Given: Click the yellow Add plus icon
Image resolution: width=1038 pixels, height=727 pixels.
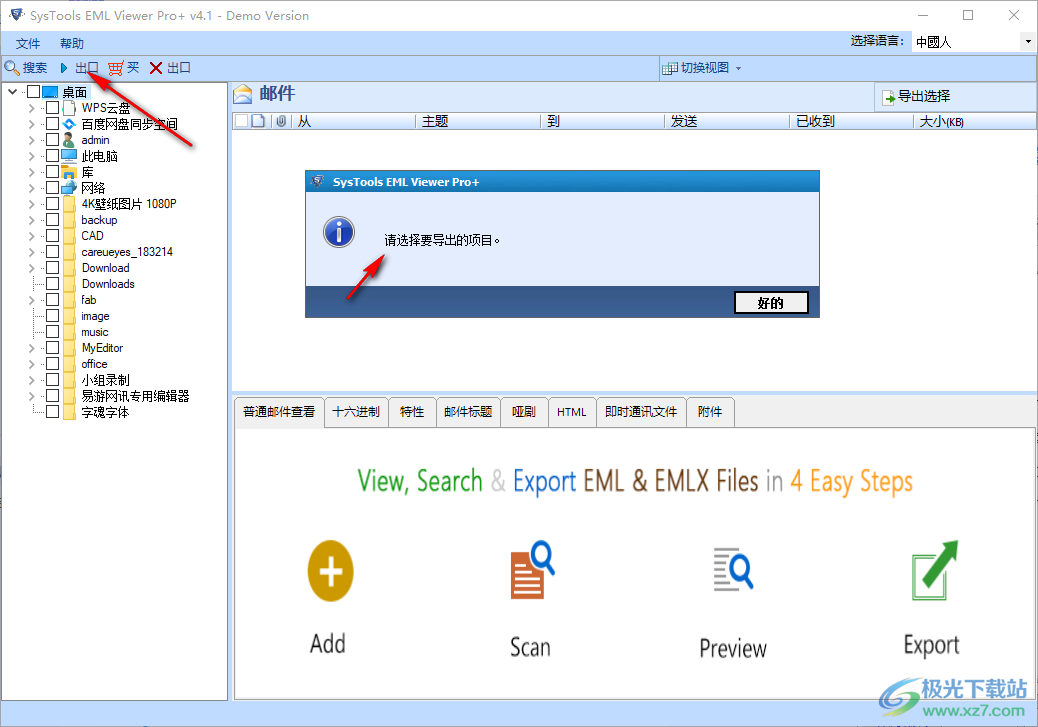Looking at the screenshot, I should pos(330,571).
